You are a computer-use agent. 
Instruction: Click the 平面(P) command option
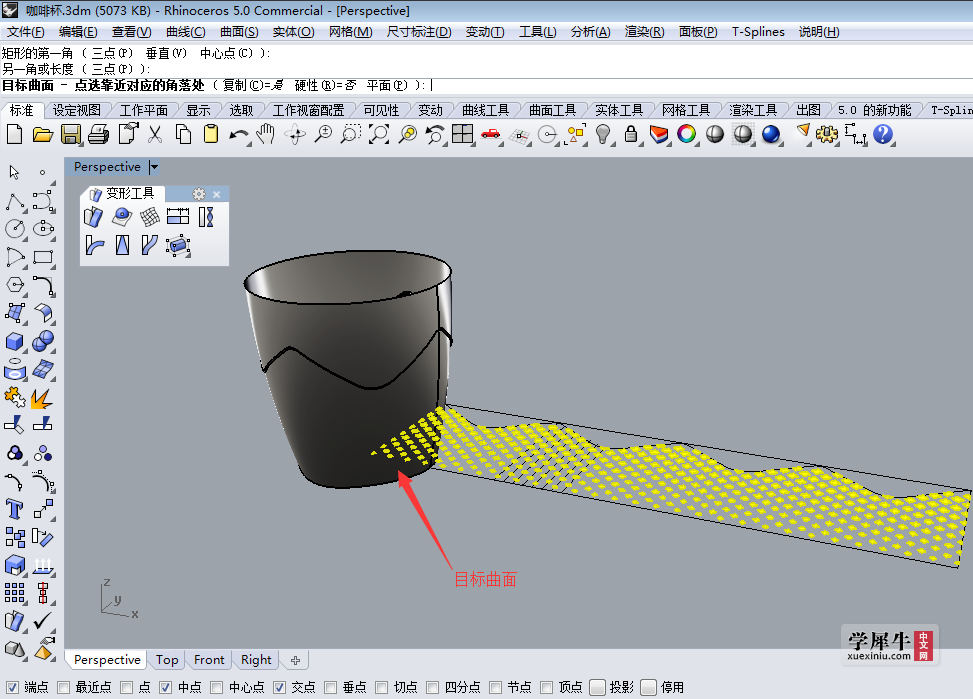coord(387,86)
